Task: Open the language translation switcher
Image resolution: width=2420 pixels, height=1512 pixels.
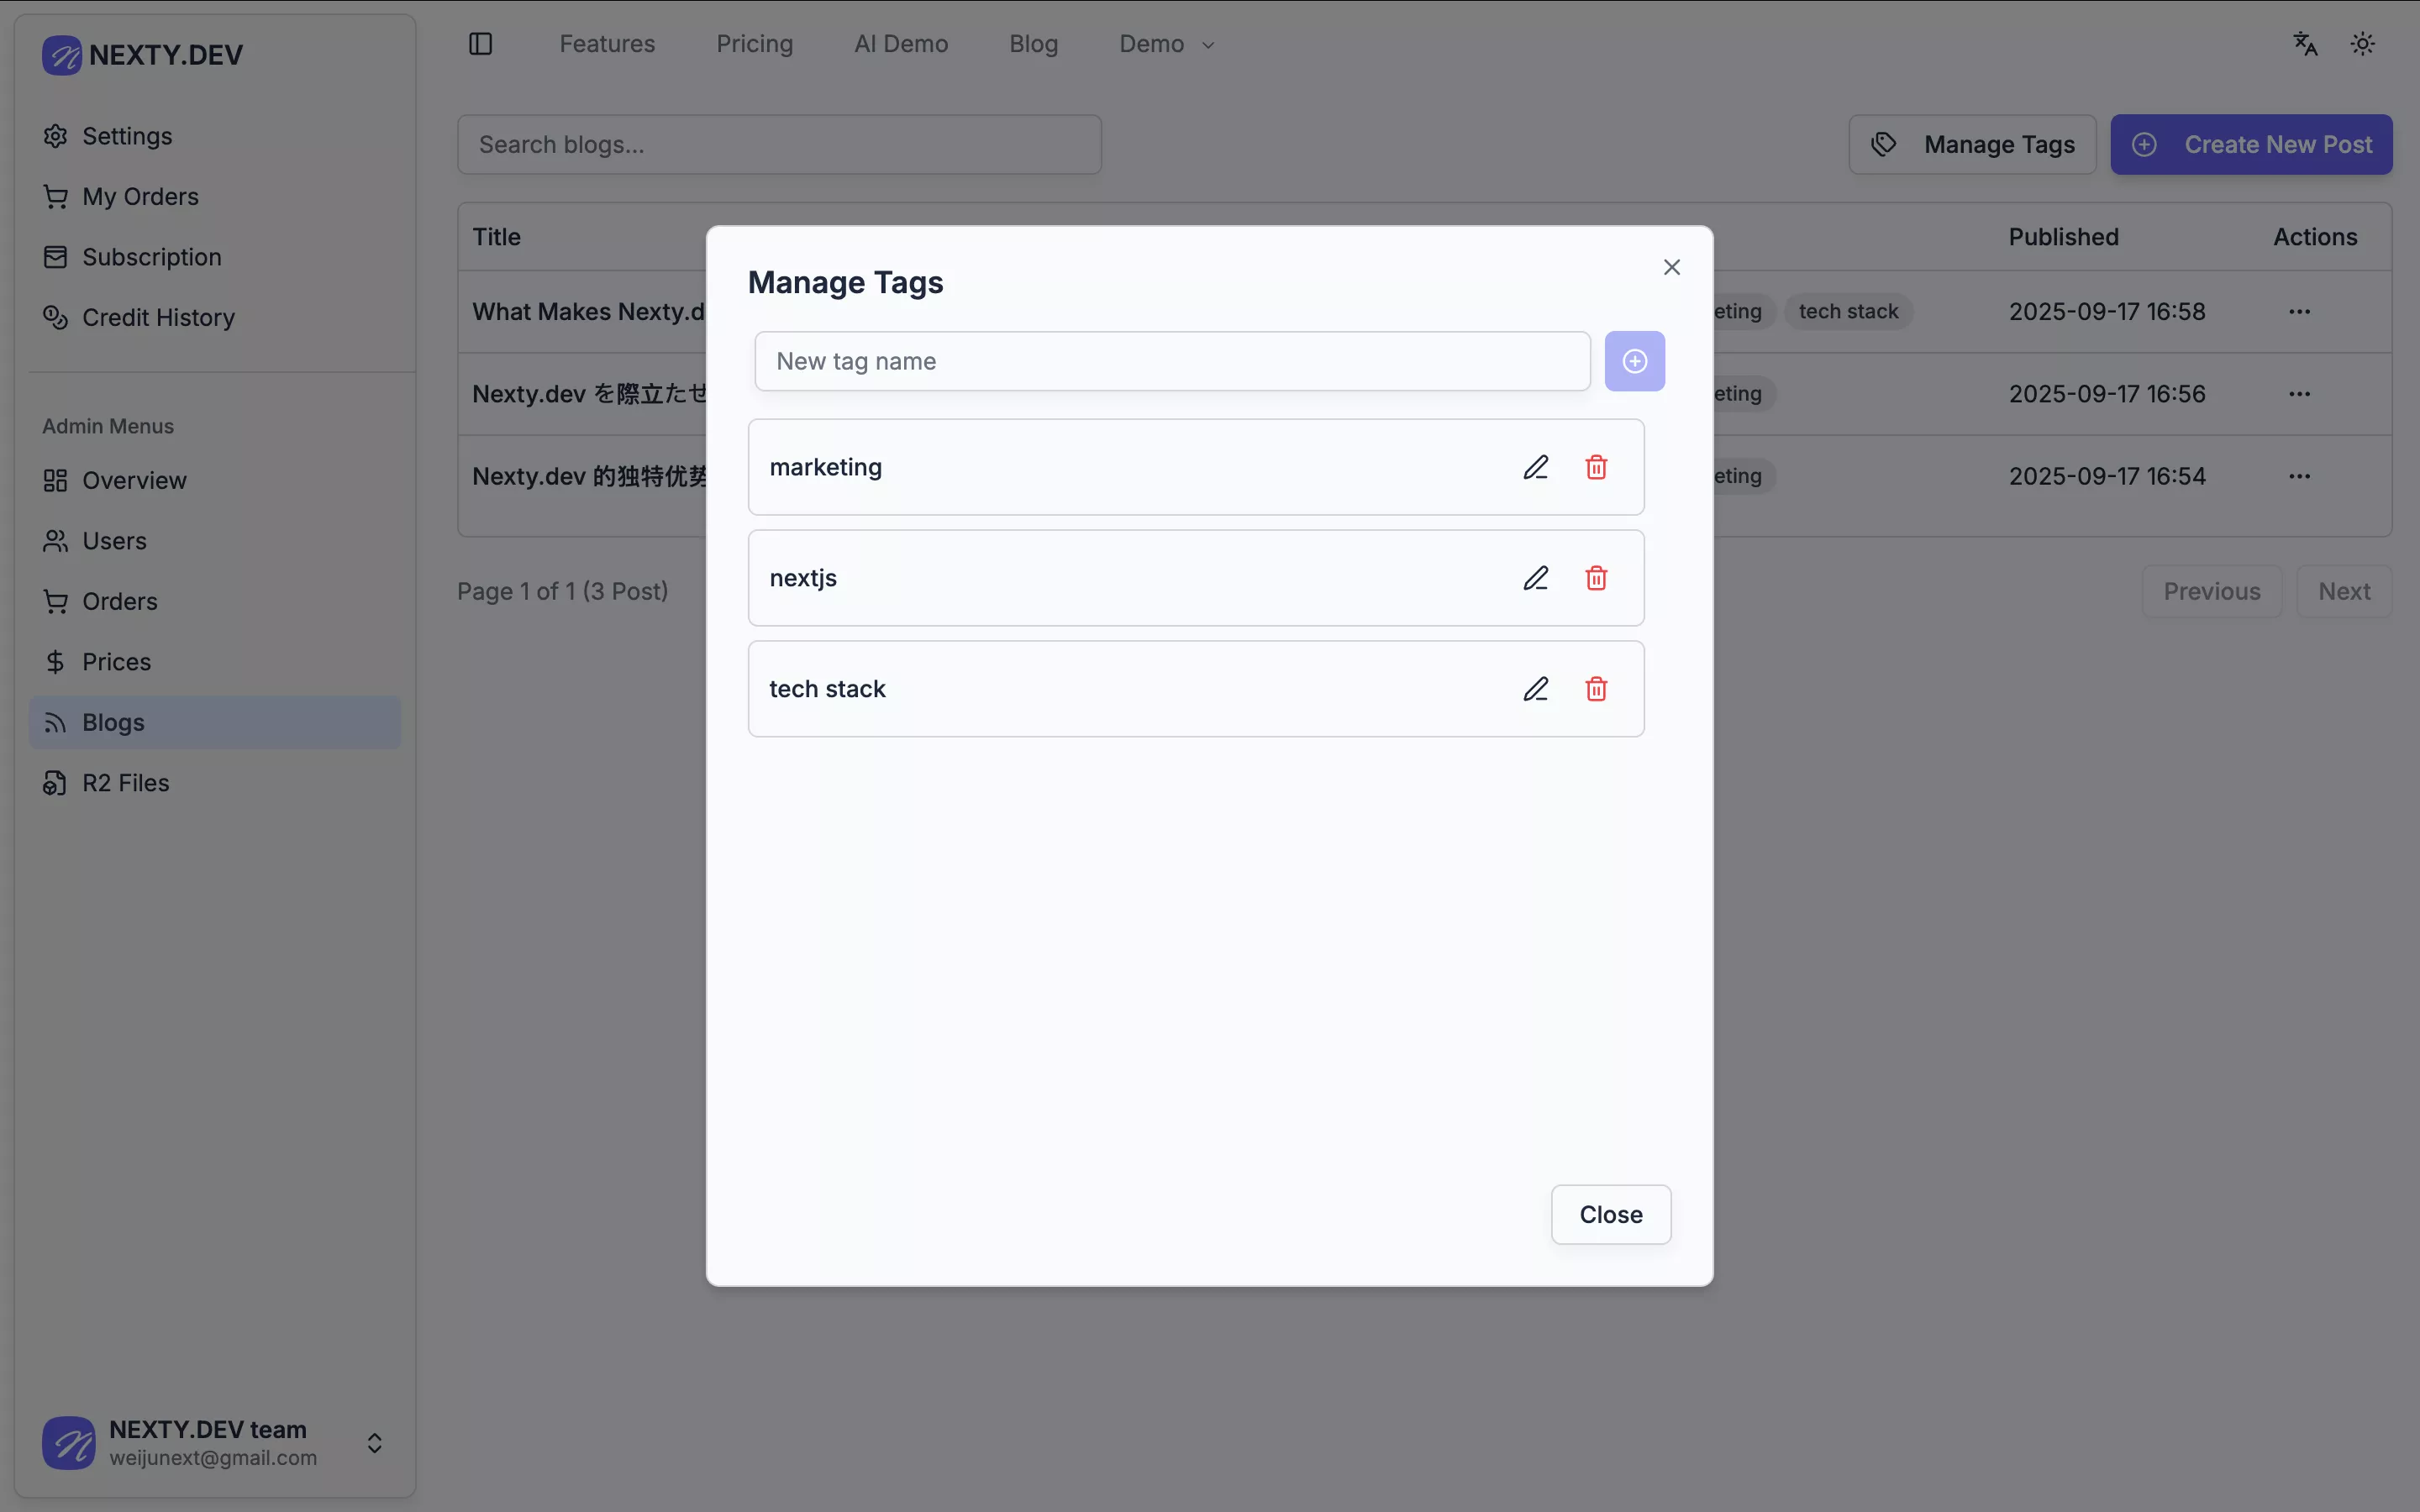Action: tap(2305, 44)
